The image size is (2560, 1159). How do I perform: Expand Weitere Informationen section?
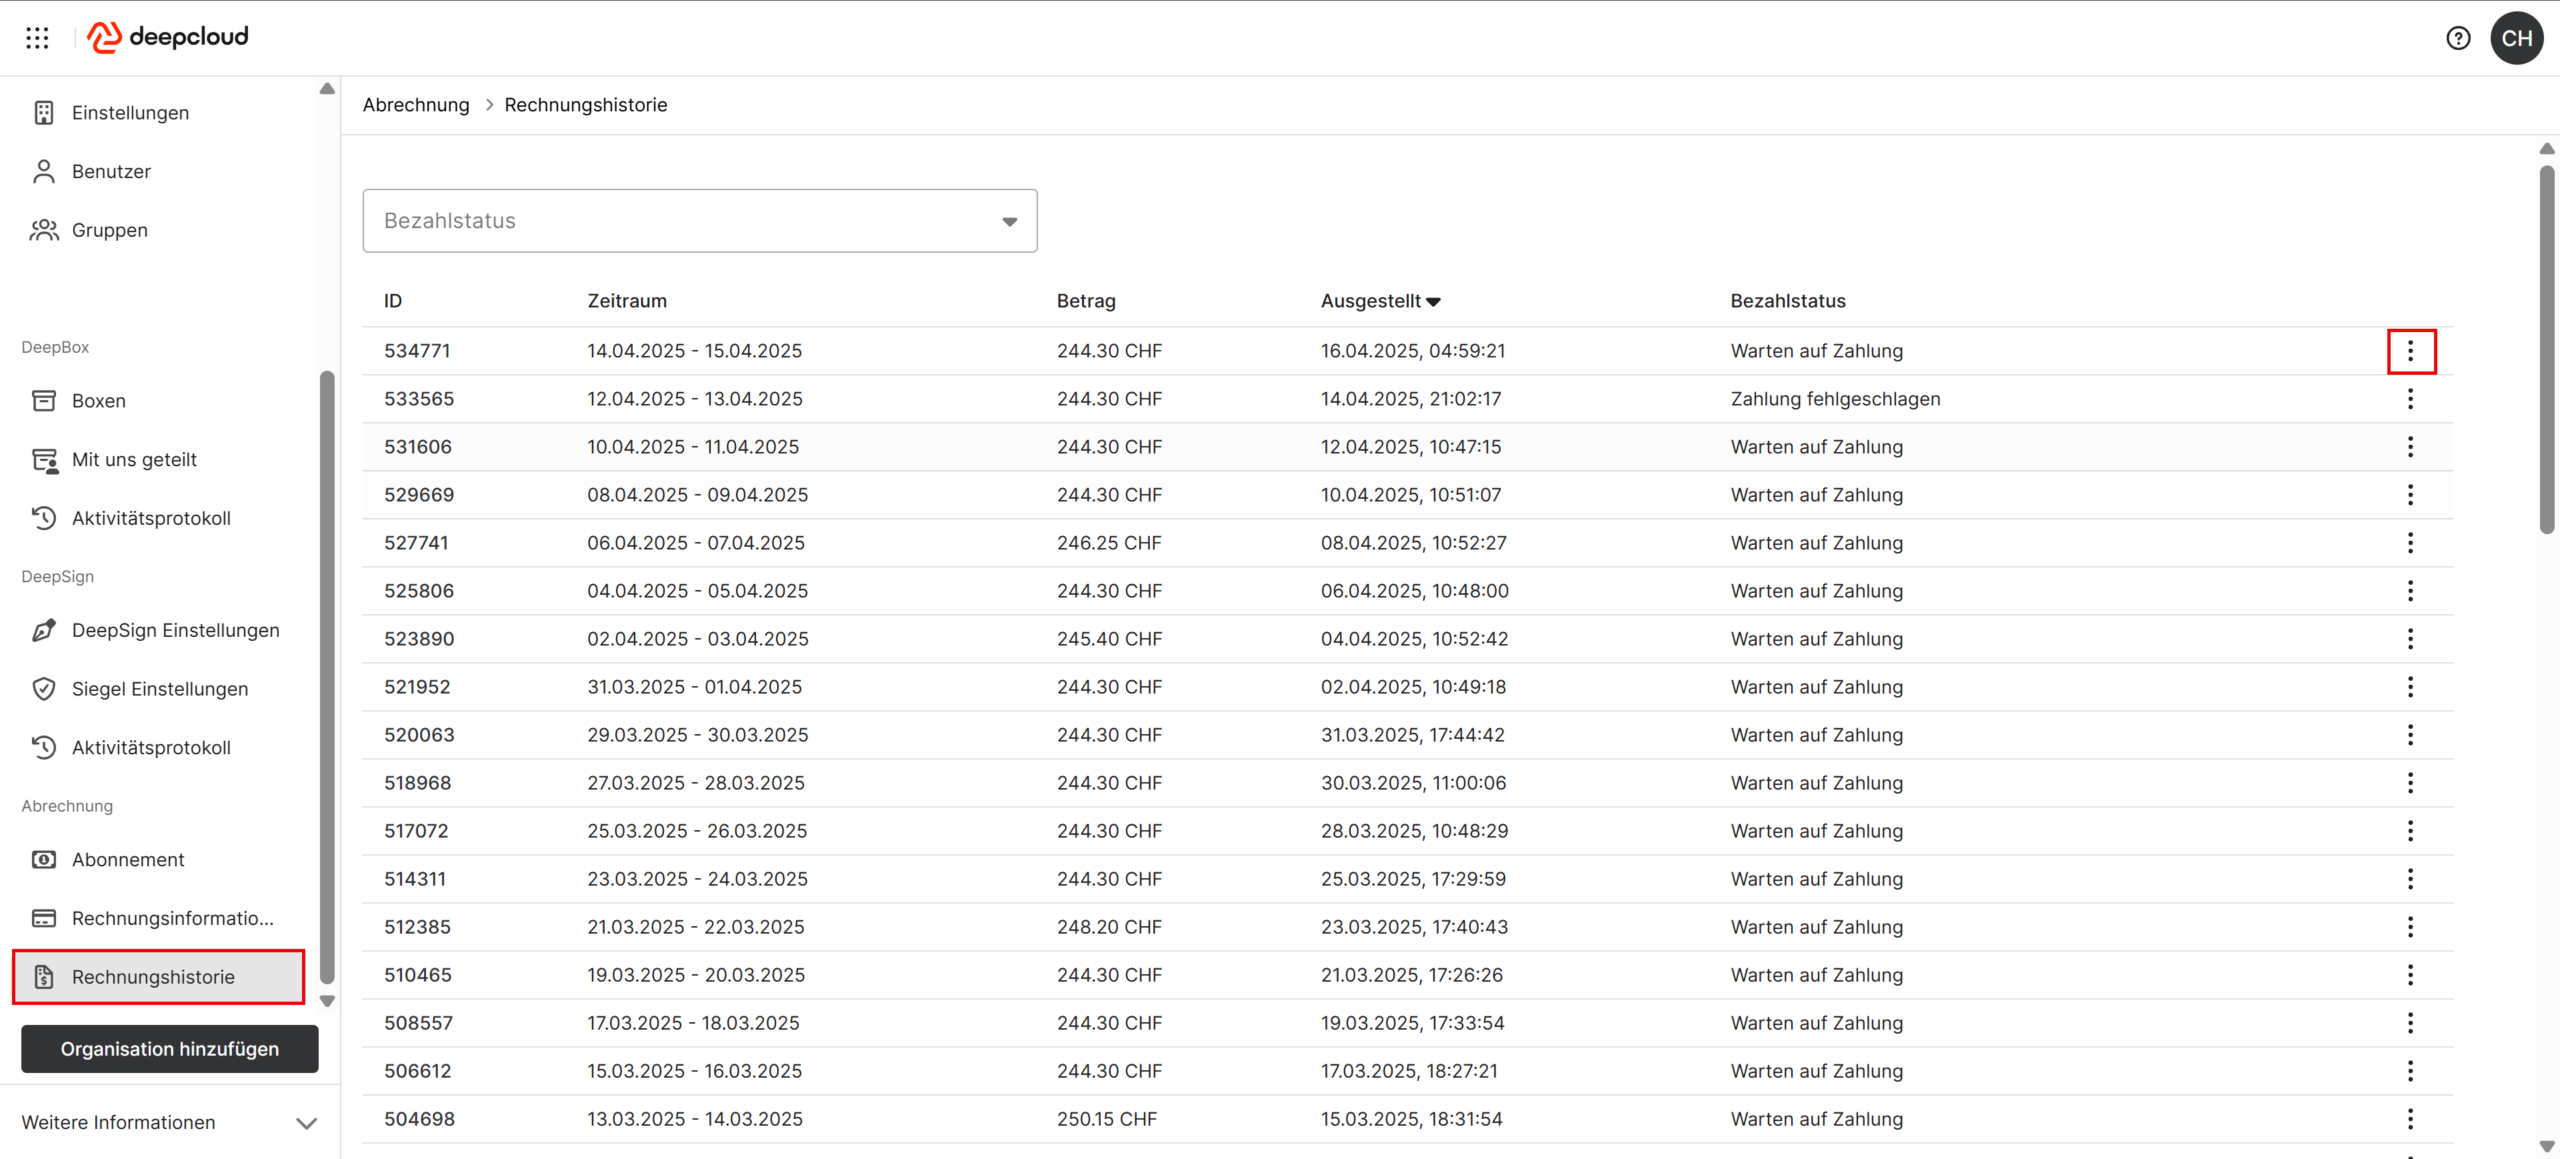[x=306, y=1123]
